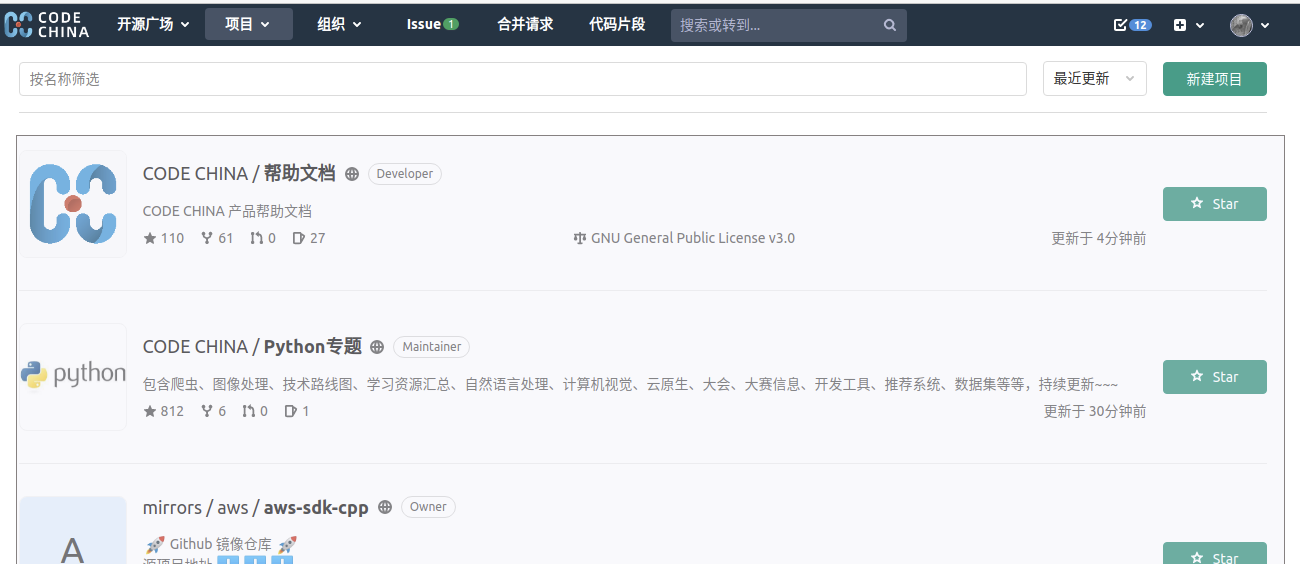Click the 812 stars icon of Python专题
Screen dimensions: 1300x564
point(150,411)
